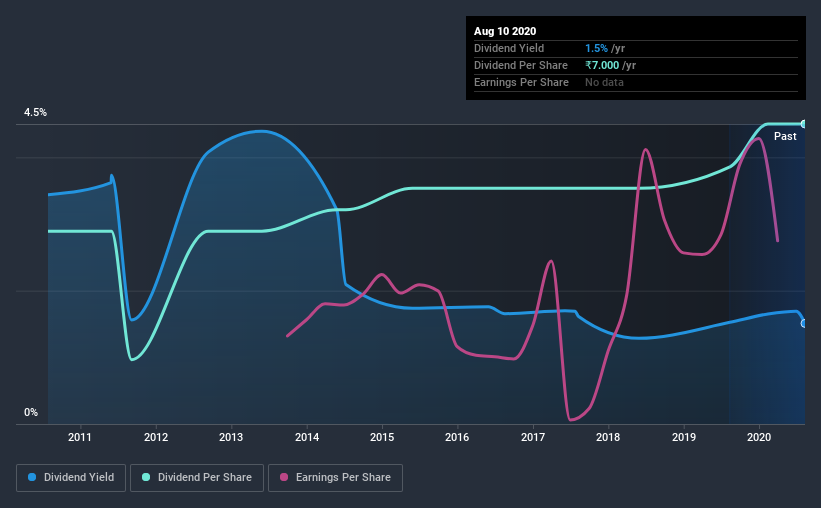Click the 2012 x-axis year label
This screenshot has height=508, width=821.
coord(156,437)
